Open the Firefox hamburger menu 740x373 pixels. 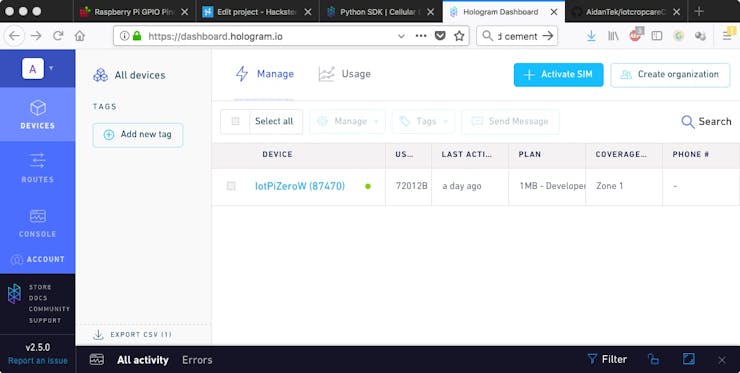727,36
